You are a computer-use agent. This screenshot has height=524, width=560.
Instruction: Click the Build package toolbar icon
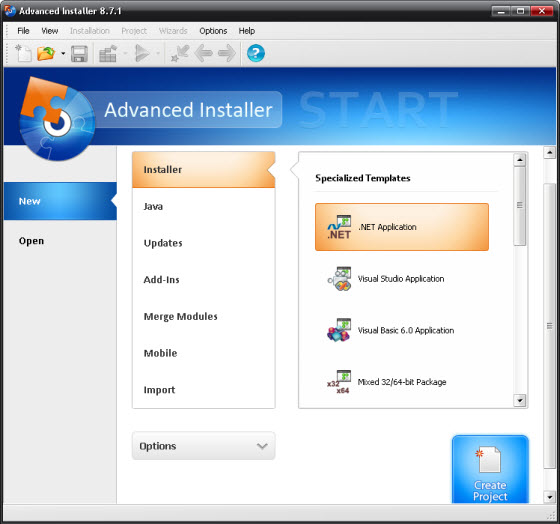coord(108,54)
